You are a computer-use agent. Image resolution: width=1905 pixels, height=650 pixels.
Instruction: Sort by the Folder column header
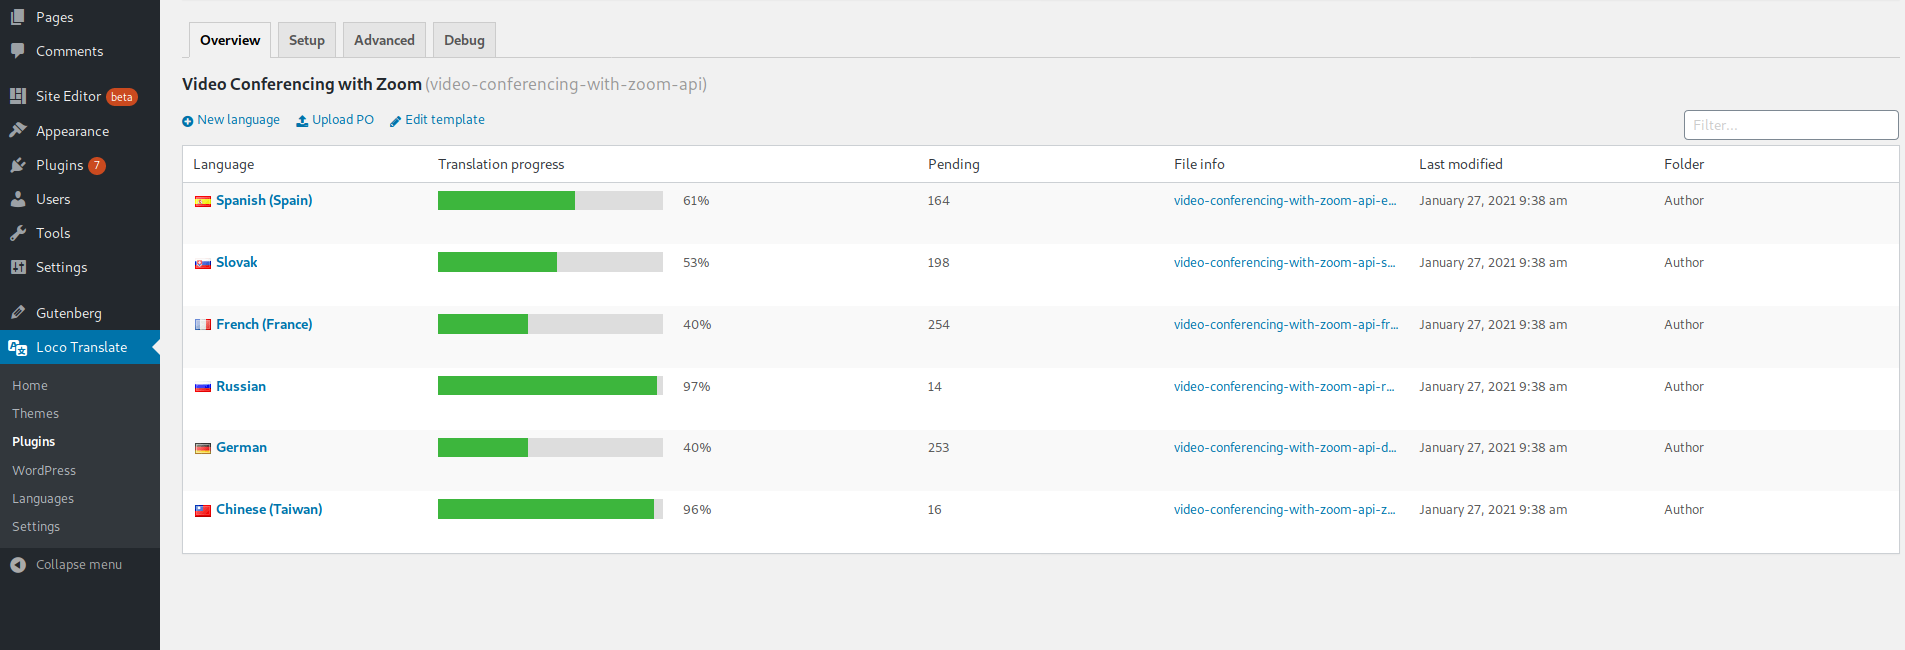(1684, 164)
